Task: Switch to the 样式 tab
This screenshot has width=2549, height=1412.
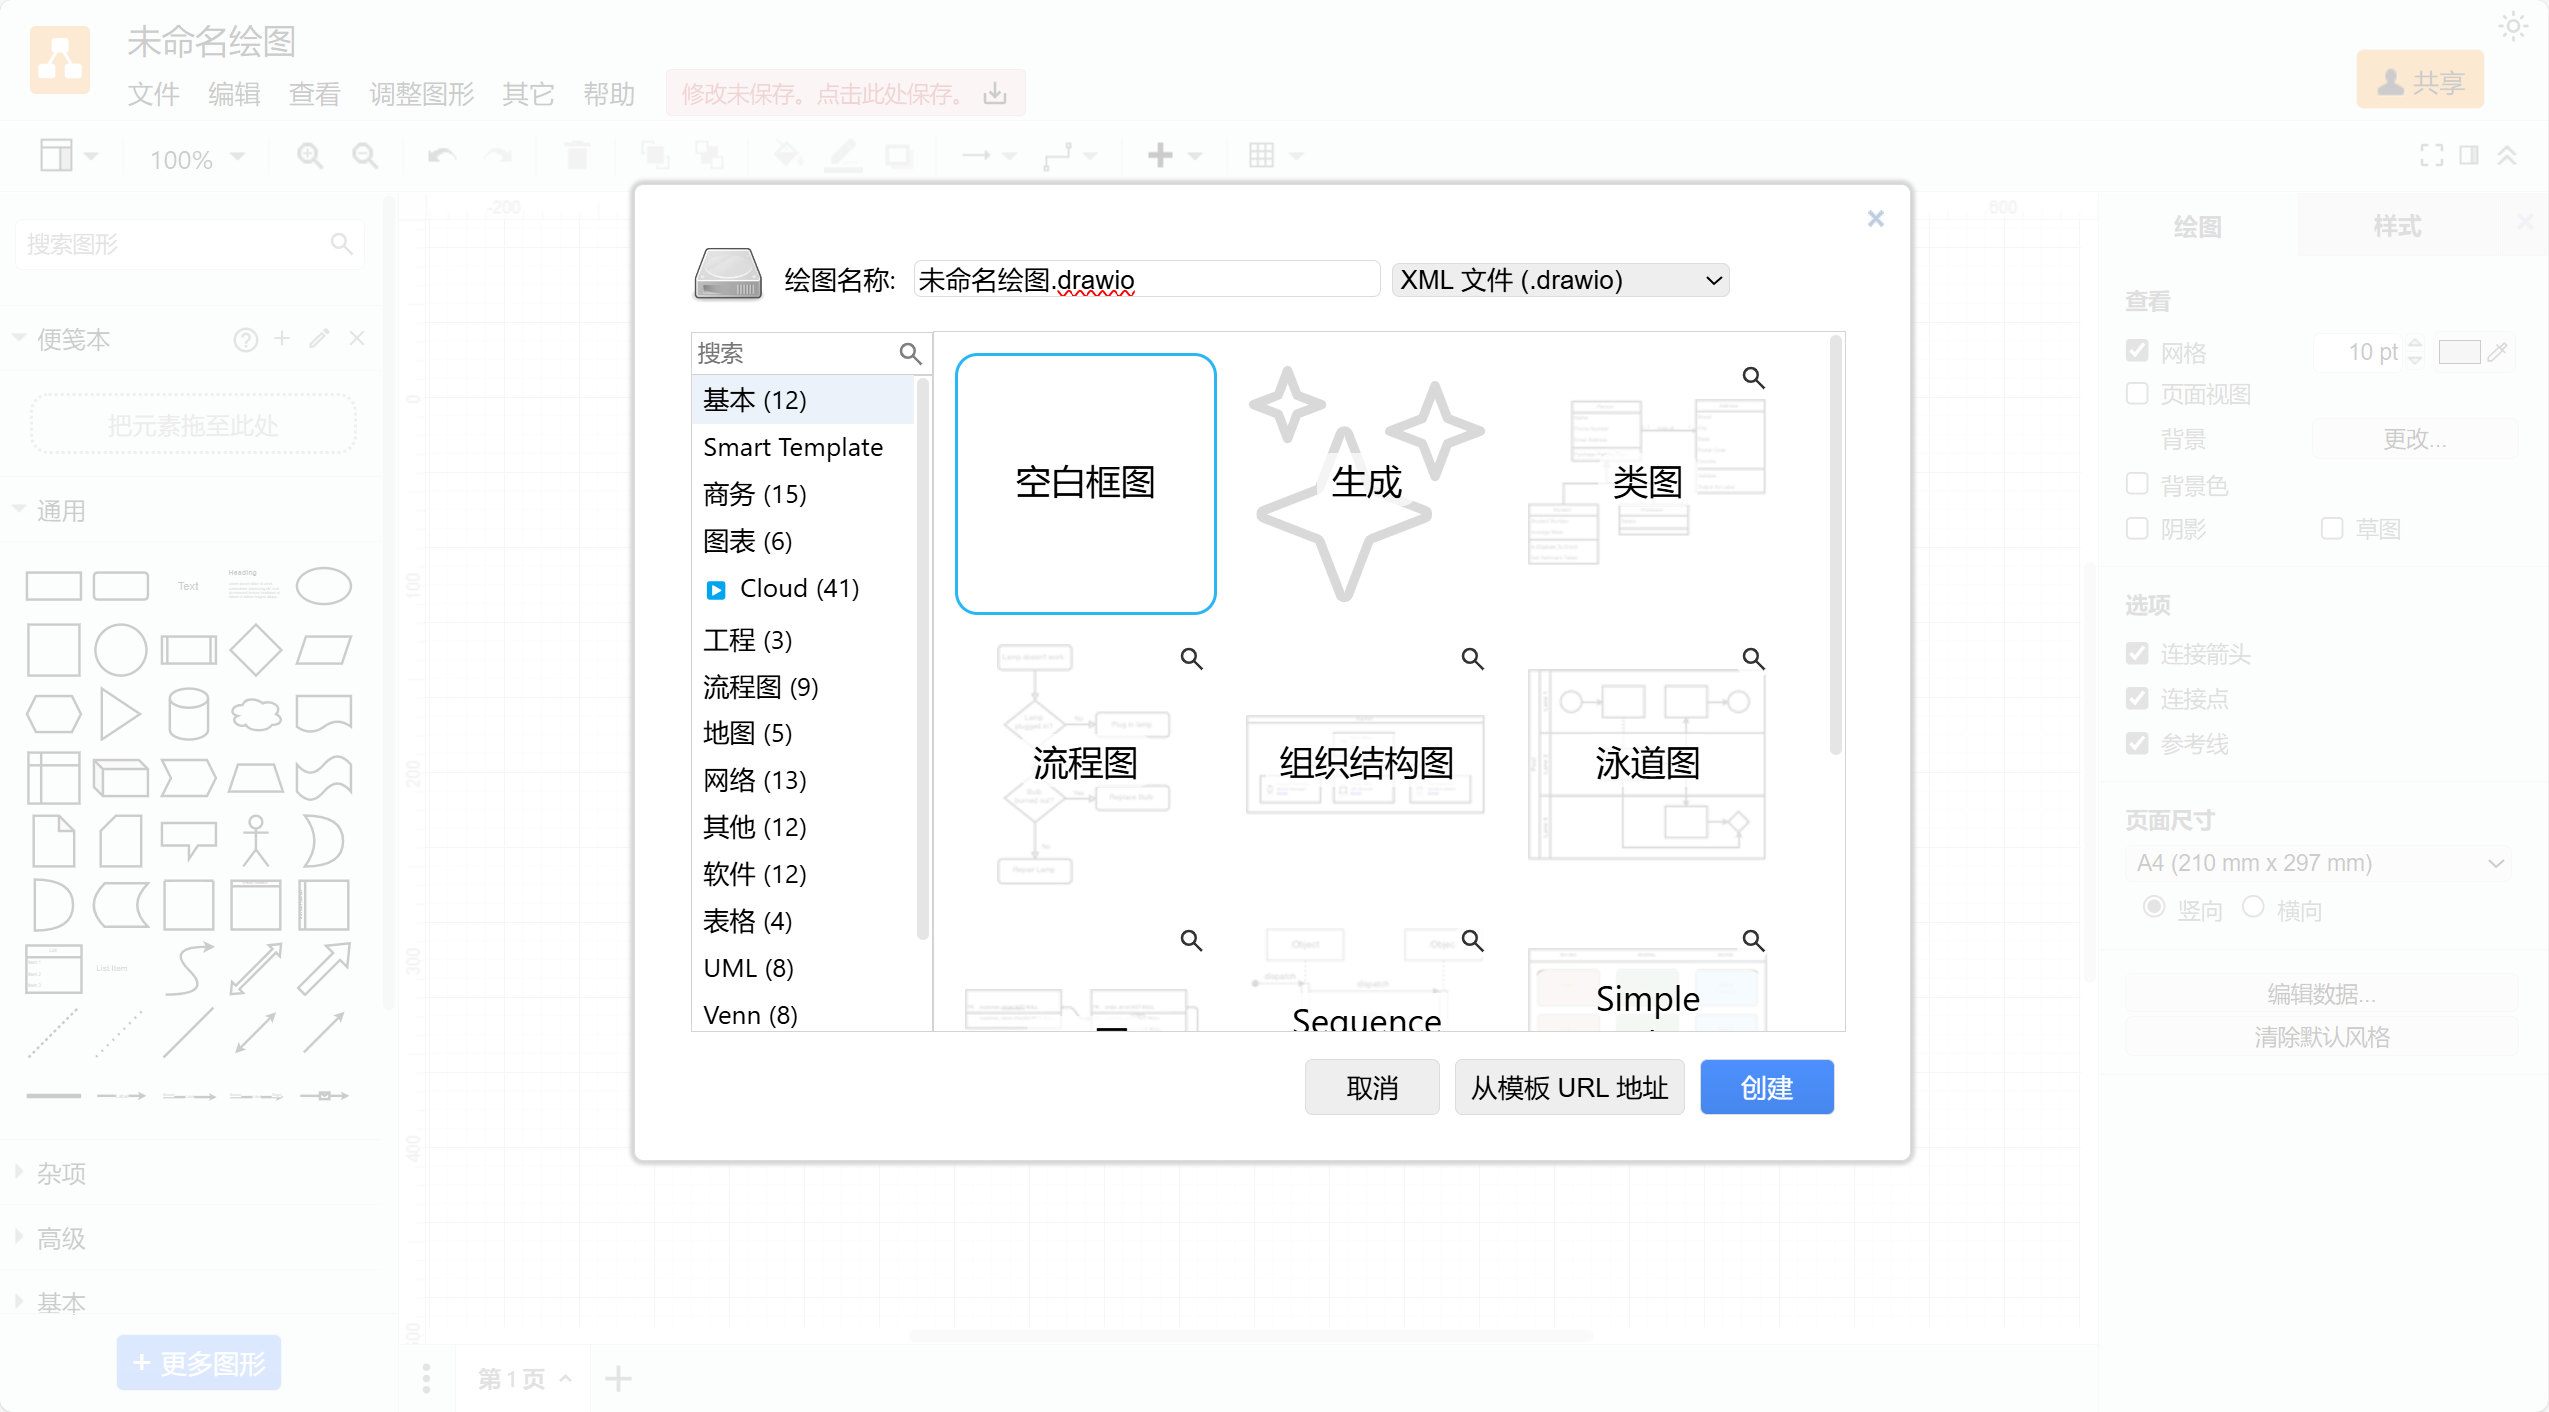Action: pos(2396,227)
